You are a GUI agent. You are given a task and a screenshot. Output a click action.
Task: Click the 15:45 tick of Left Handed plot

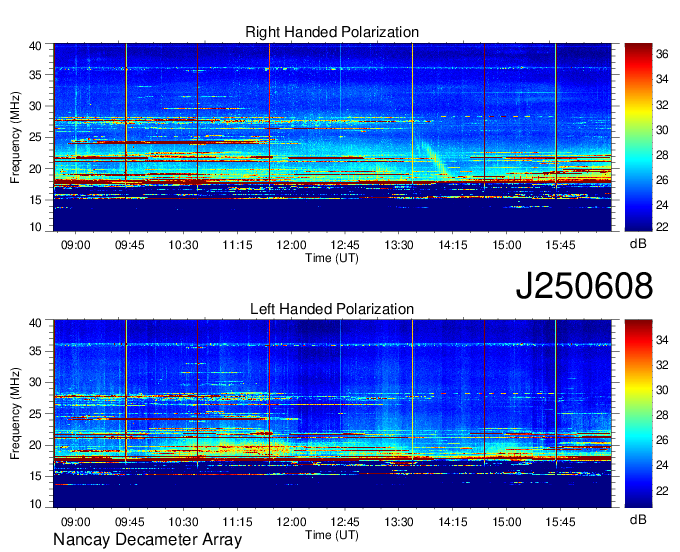(560, 522)
